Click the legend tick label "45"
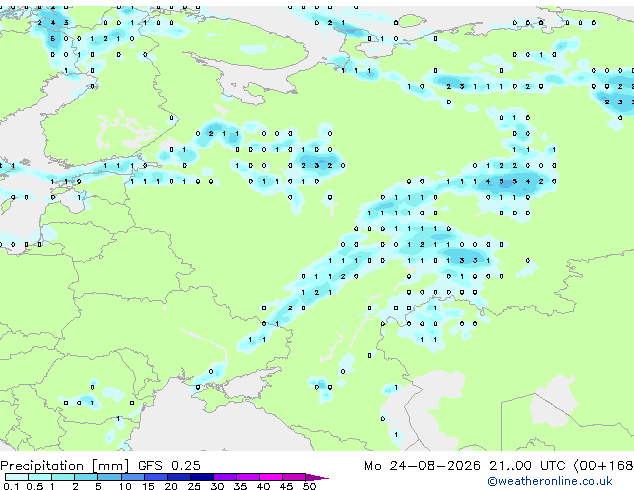Image resolution: width=634 pixels, height=490 pixels. (287, 486)
